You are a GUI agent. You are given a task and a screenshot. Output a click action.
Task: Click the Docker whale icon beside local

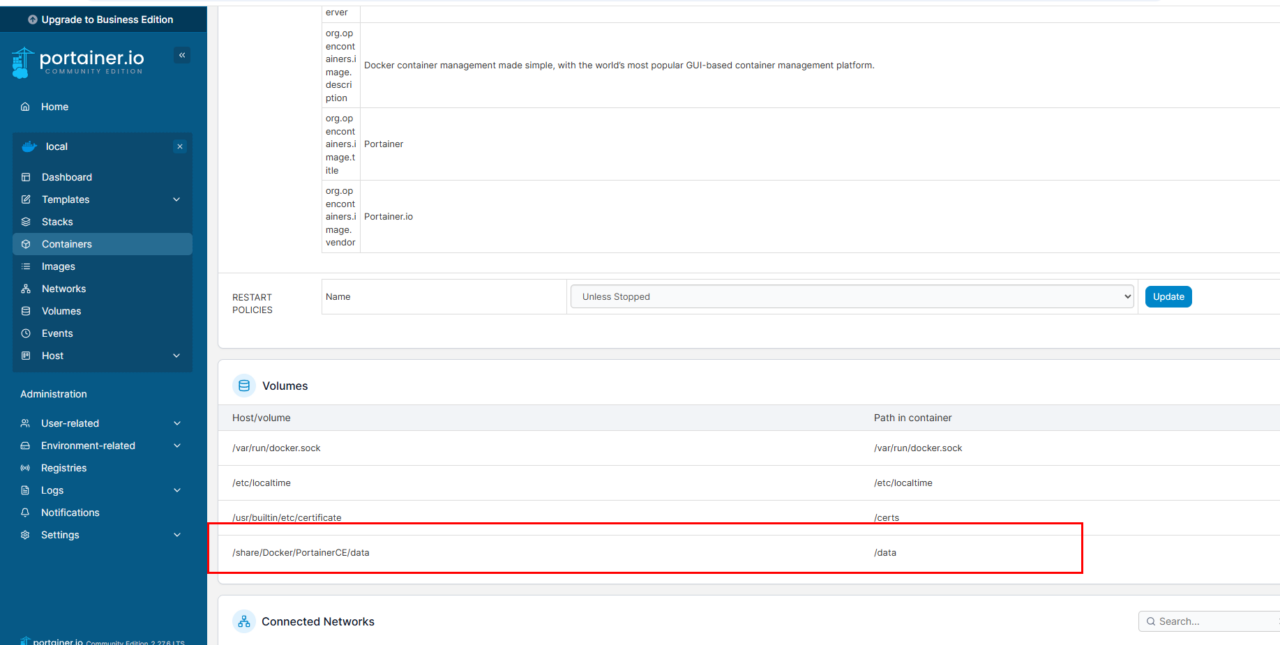pyautogui.click(x=29, y=146)
